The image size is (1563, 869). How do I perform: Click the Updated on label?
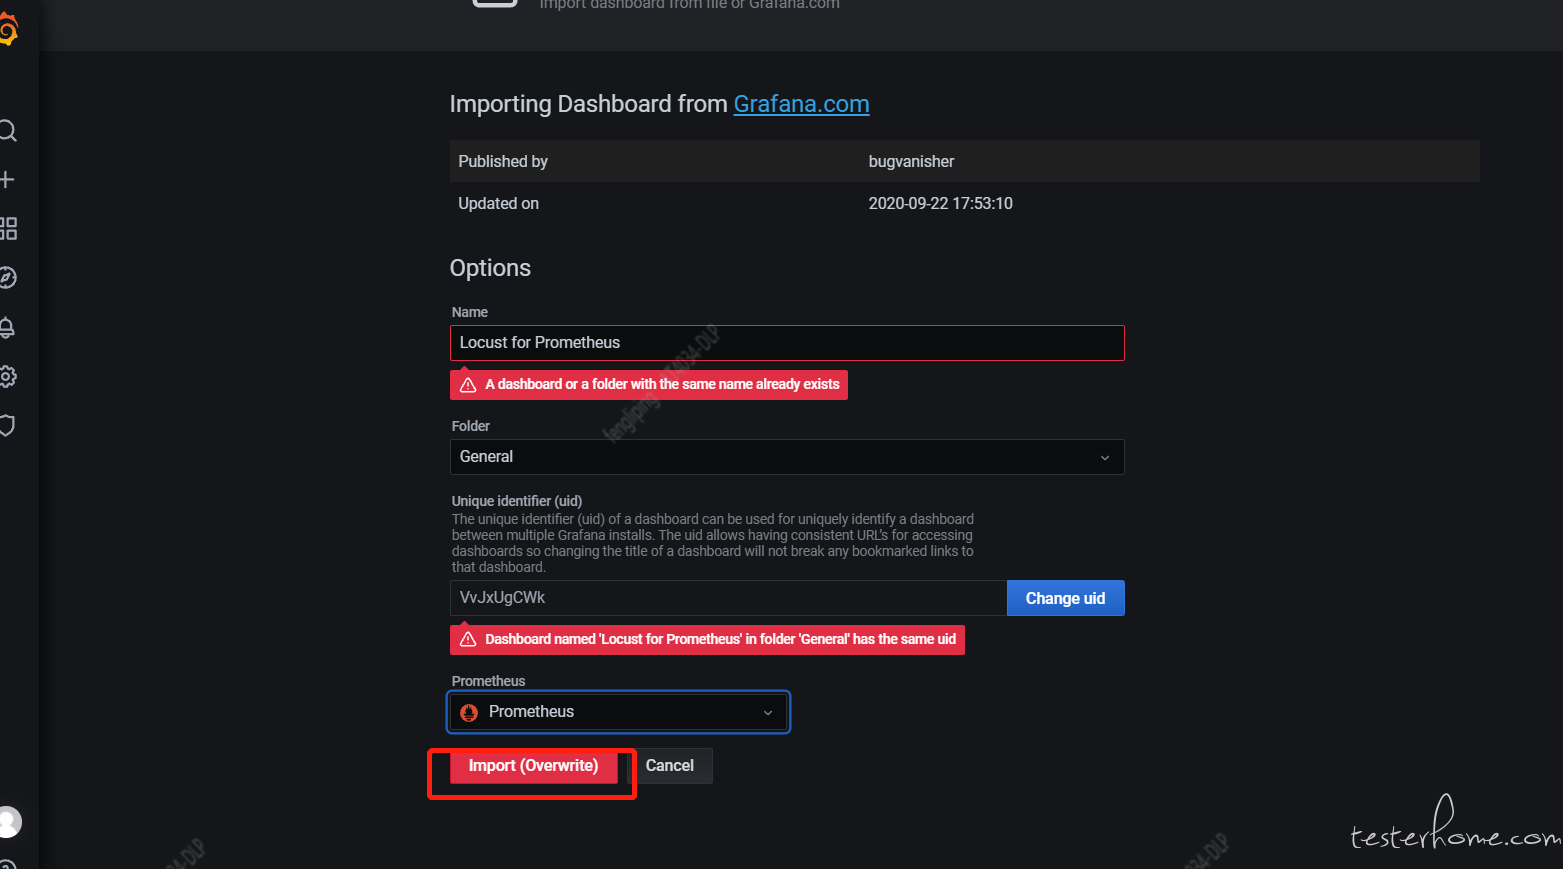click(498, 203)
